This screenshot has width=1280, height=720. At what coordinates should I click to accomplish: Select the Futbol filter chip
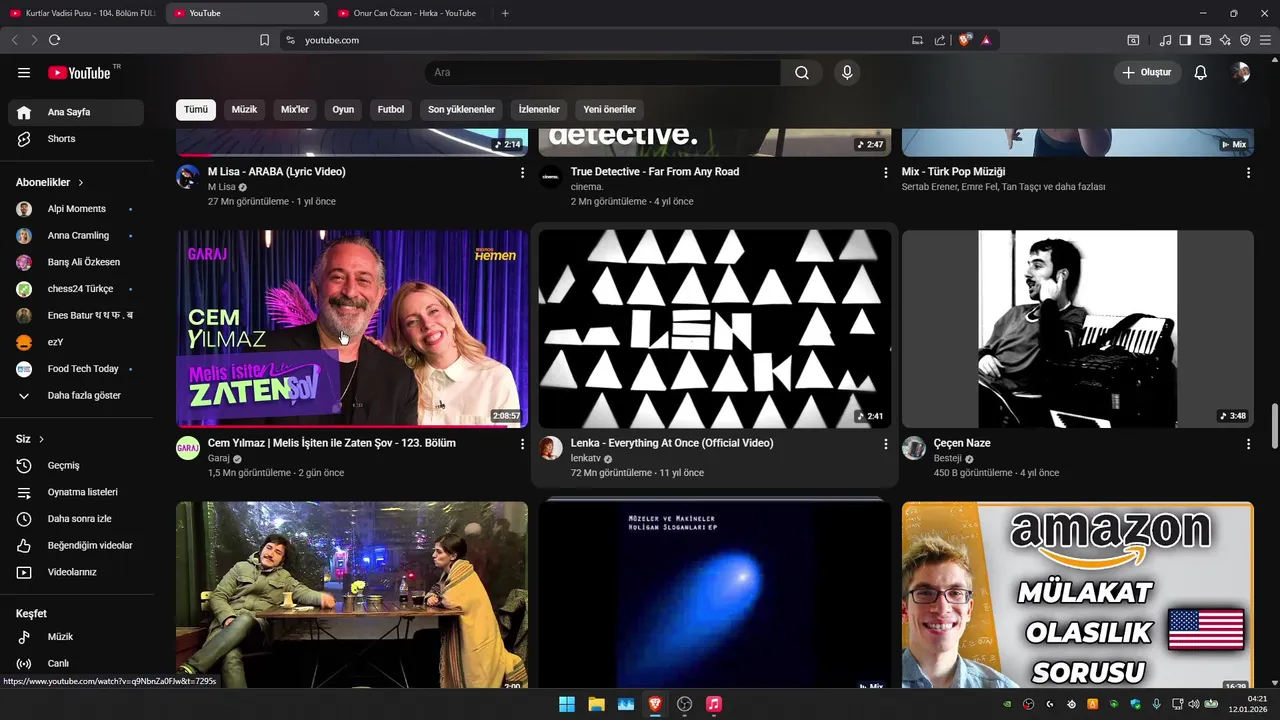pos(391,110)
